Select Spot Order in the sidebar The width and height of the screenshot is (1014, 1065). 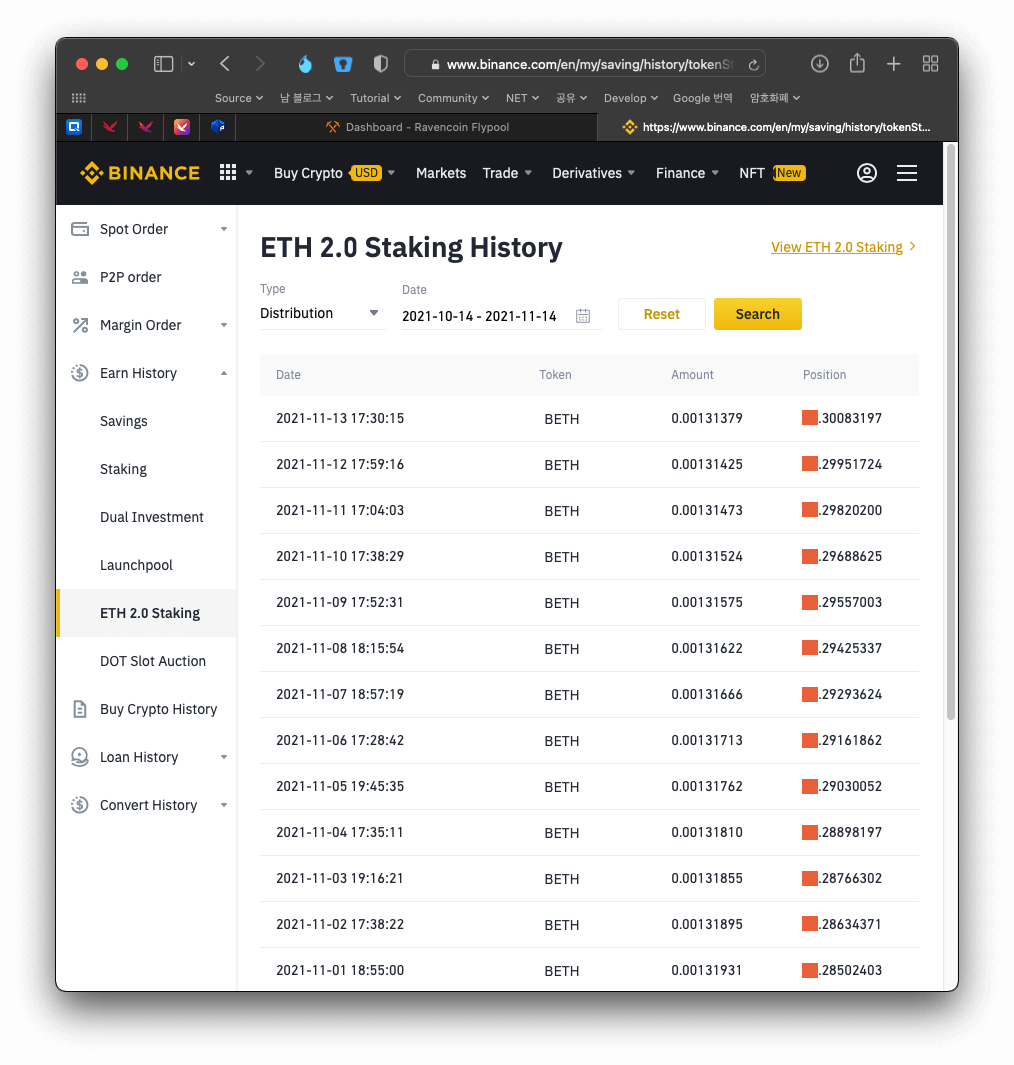point(134,230)
